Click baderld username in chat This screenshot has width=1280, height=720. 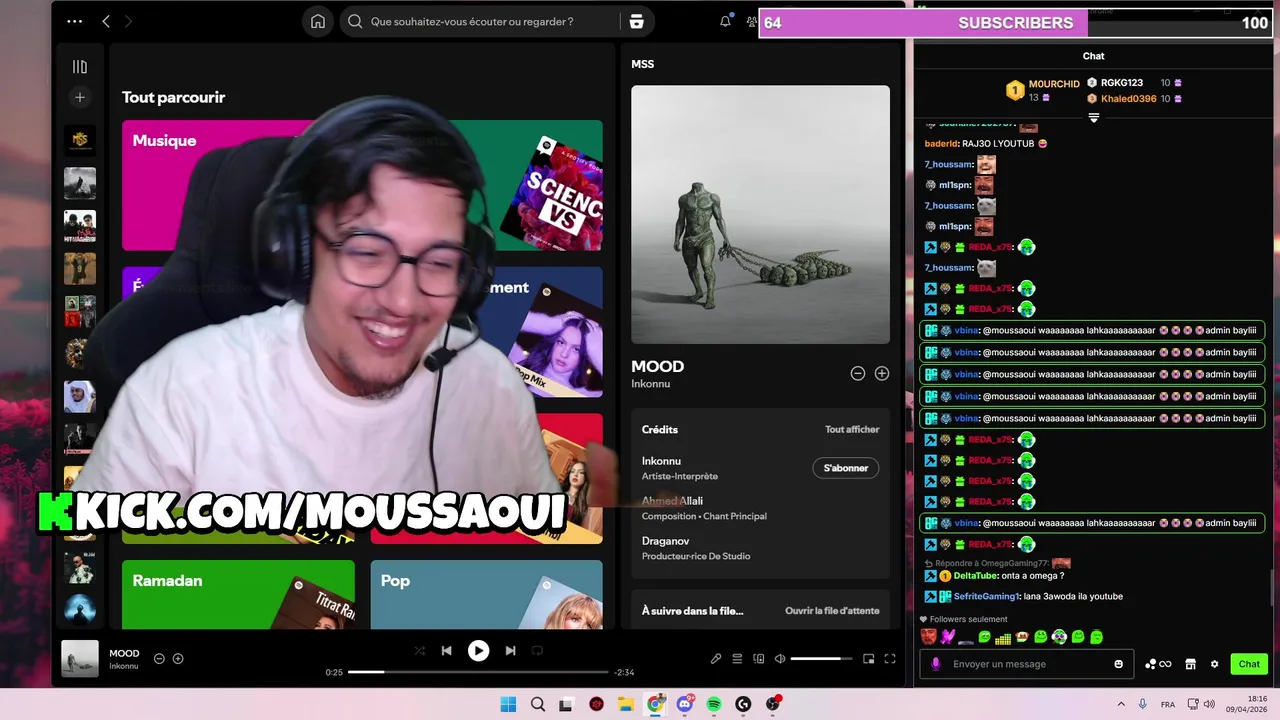(x=941, y=144)
